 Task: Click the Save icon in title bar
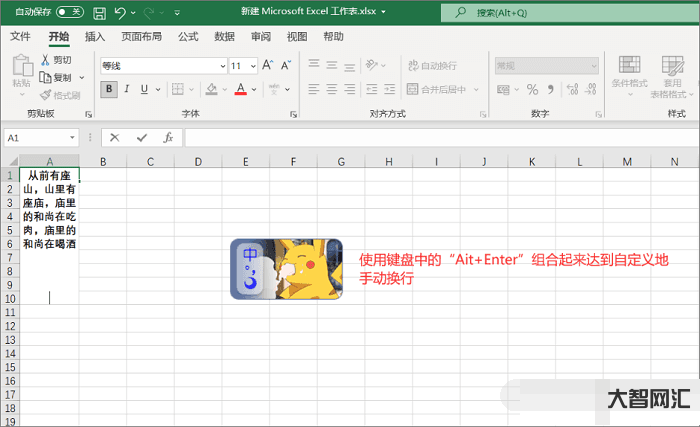point(99,12)
